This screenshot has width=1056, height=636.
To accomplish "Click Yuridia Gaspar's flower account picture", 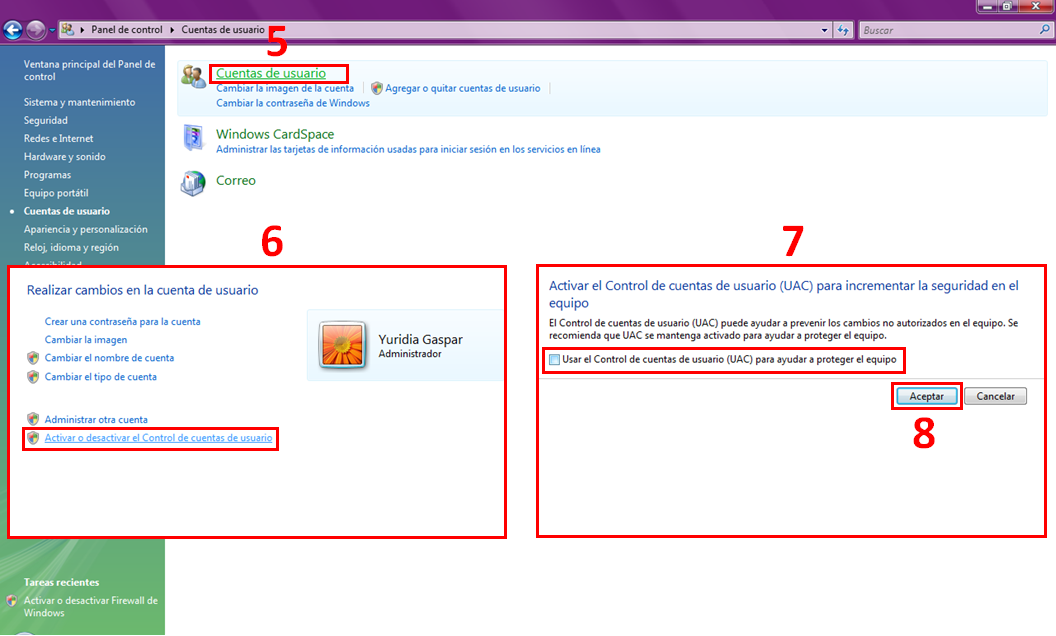I will click(x=342, y=345).
